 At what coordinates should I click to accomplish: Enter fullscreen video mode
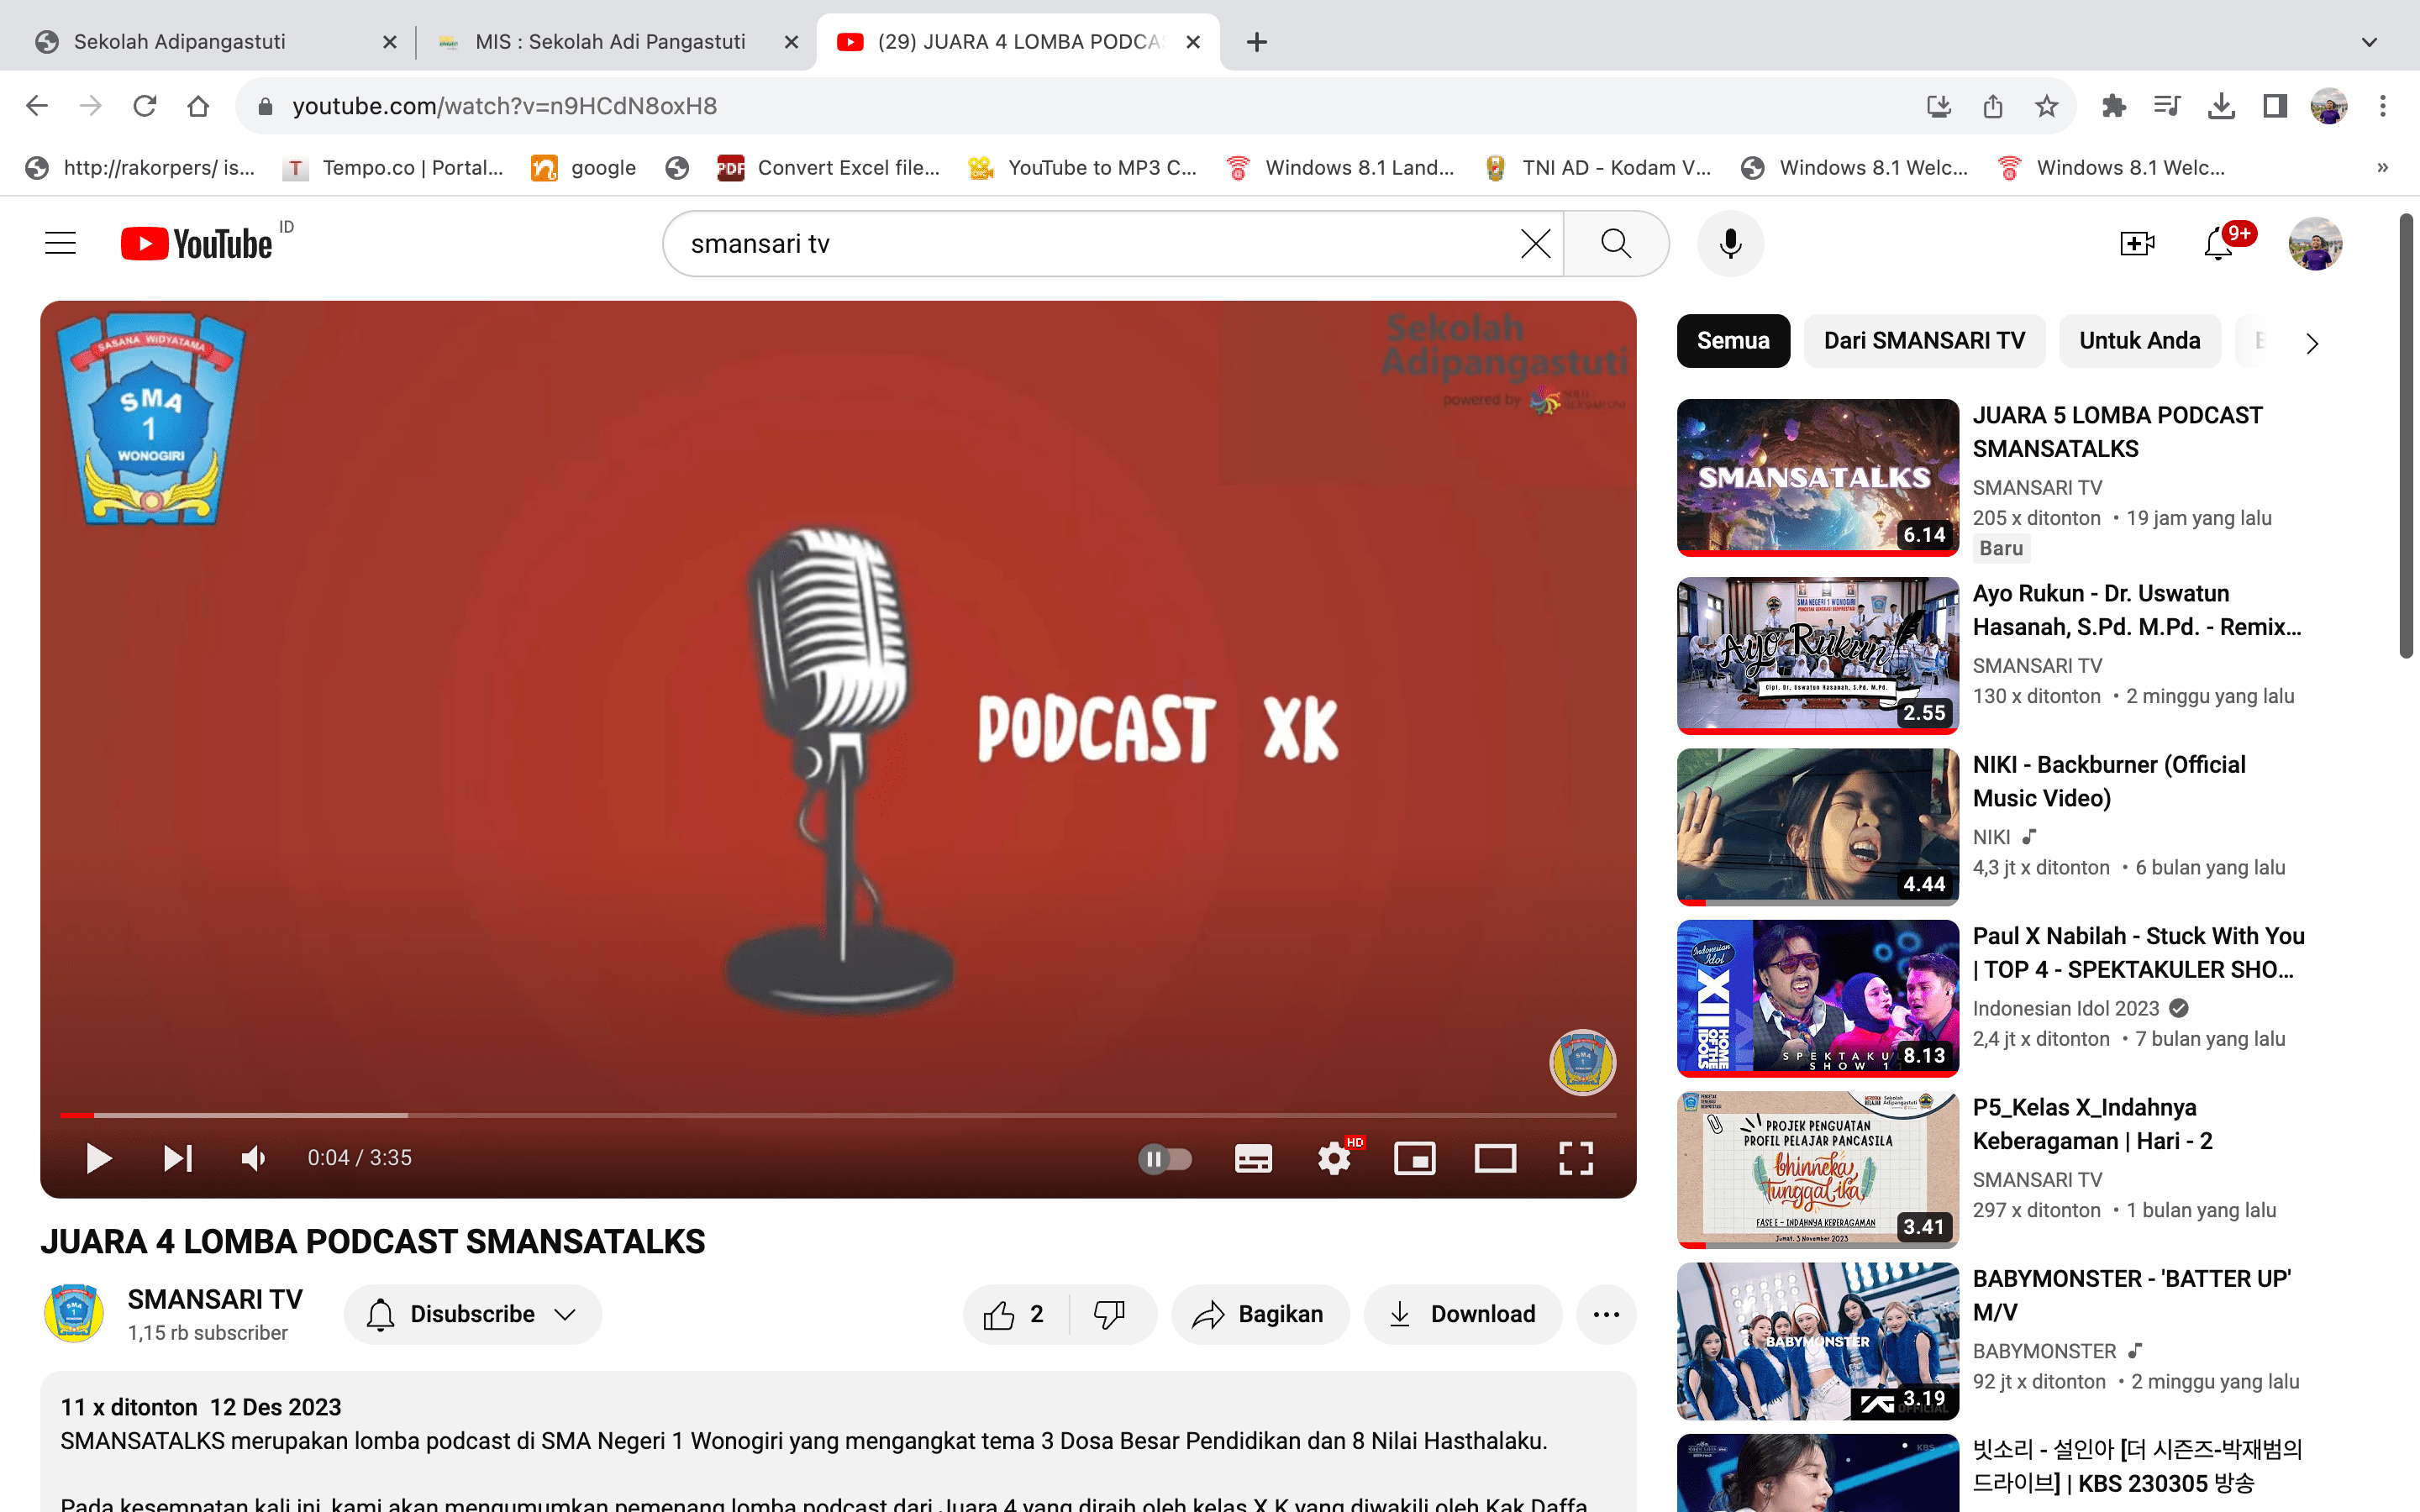[1576, 1158]
